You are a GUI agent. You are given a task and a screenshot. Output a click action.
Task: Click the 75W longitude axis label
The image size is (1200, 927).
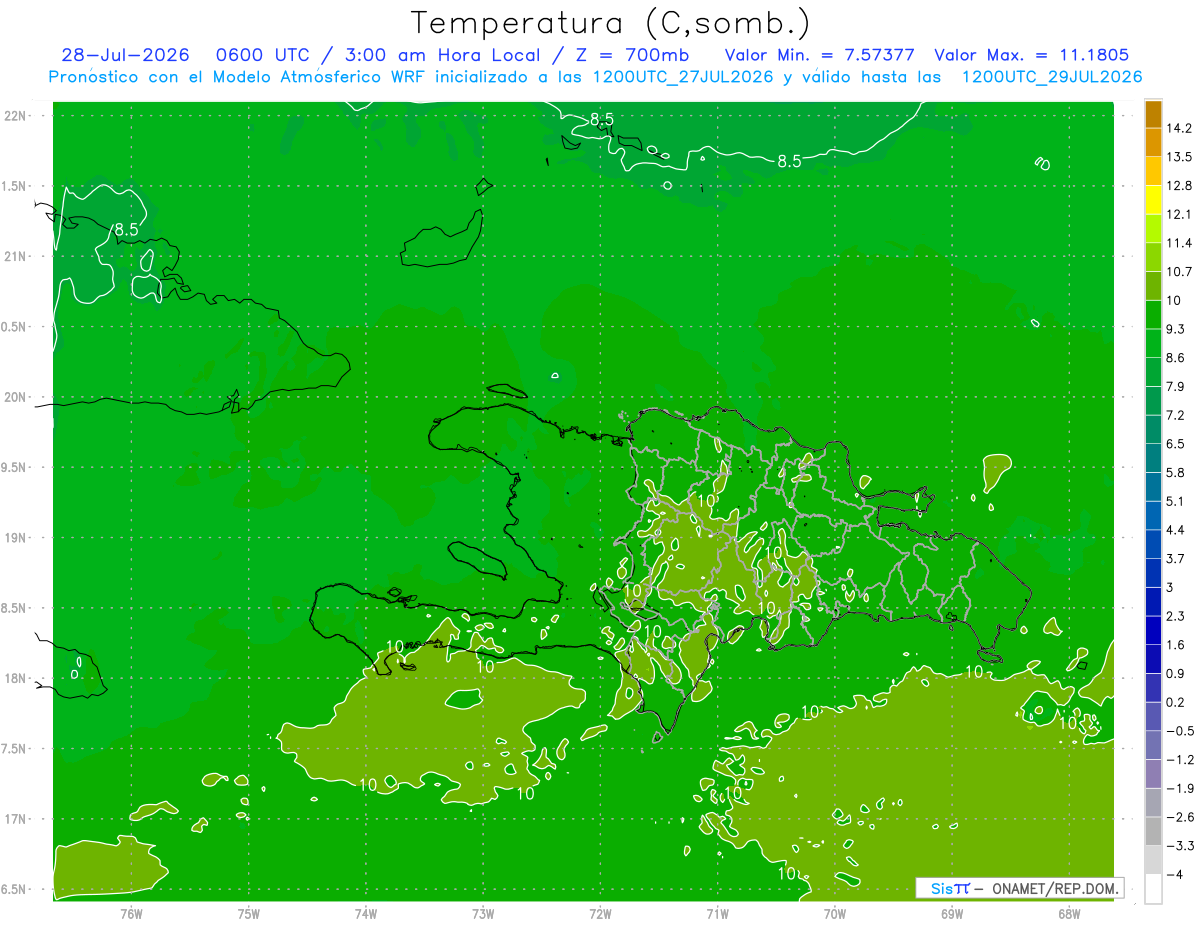coord(249,913)
